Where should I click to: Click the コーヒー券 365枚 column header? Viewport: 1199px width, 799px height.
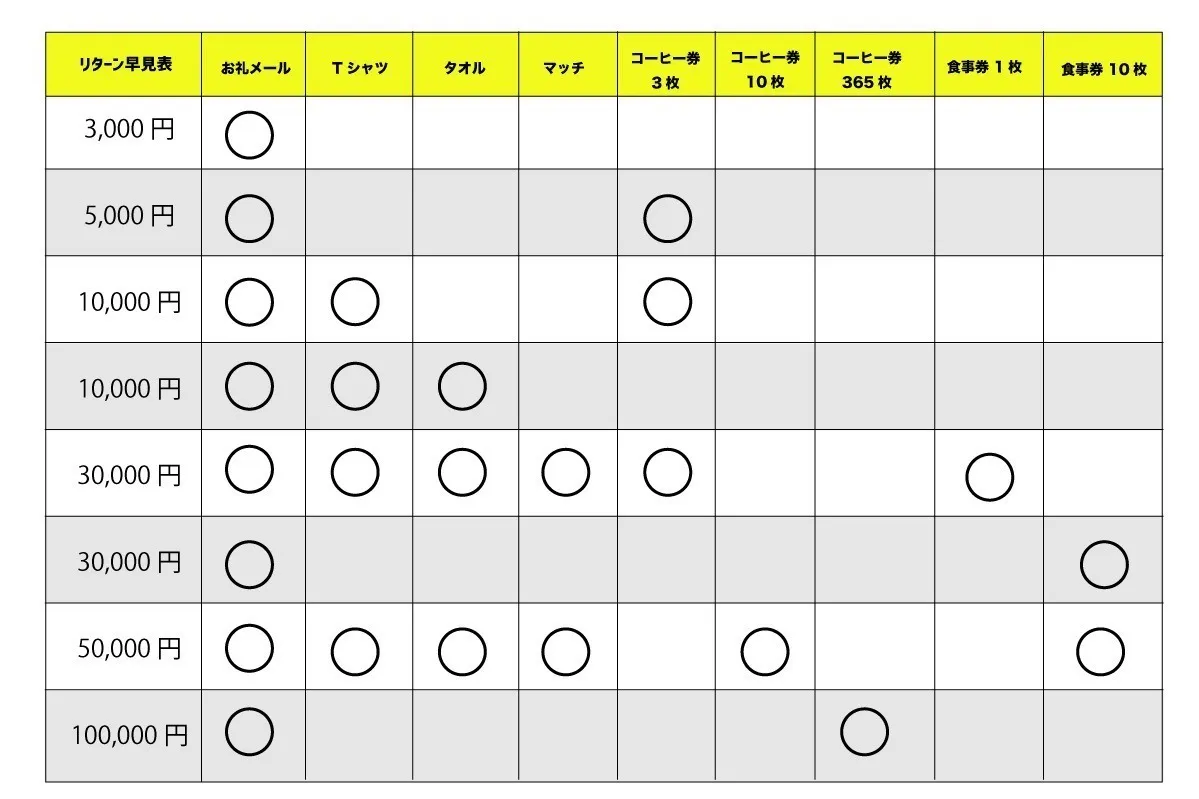(866, 69)
